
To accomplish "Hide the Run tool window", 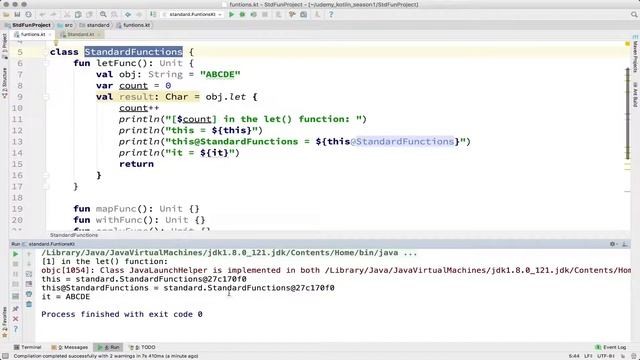I will click(625, 244).
